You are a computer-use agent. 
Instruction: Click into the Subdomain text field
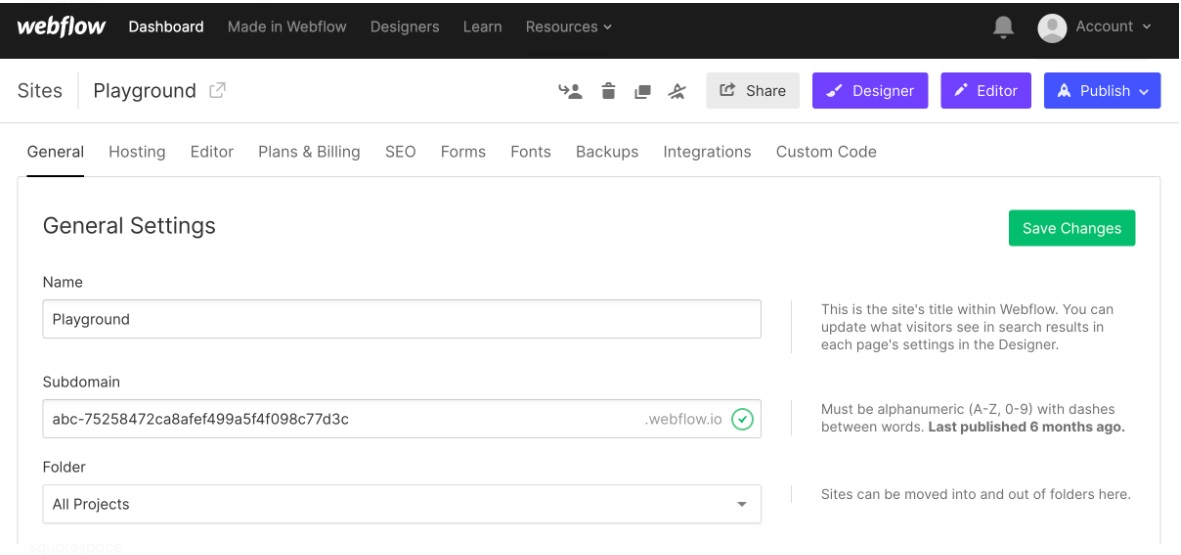click(x=340, y=419)
